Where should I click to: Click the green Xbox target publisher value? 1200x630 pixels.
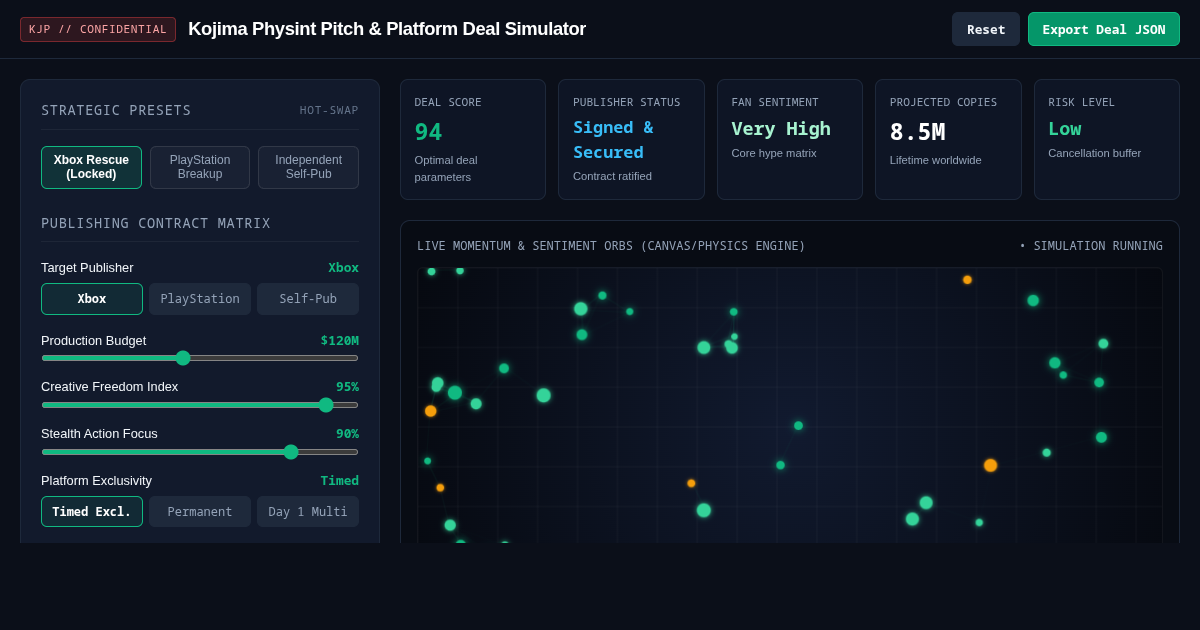(x=343, y=268)
